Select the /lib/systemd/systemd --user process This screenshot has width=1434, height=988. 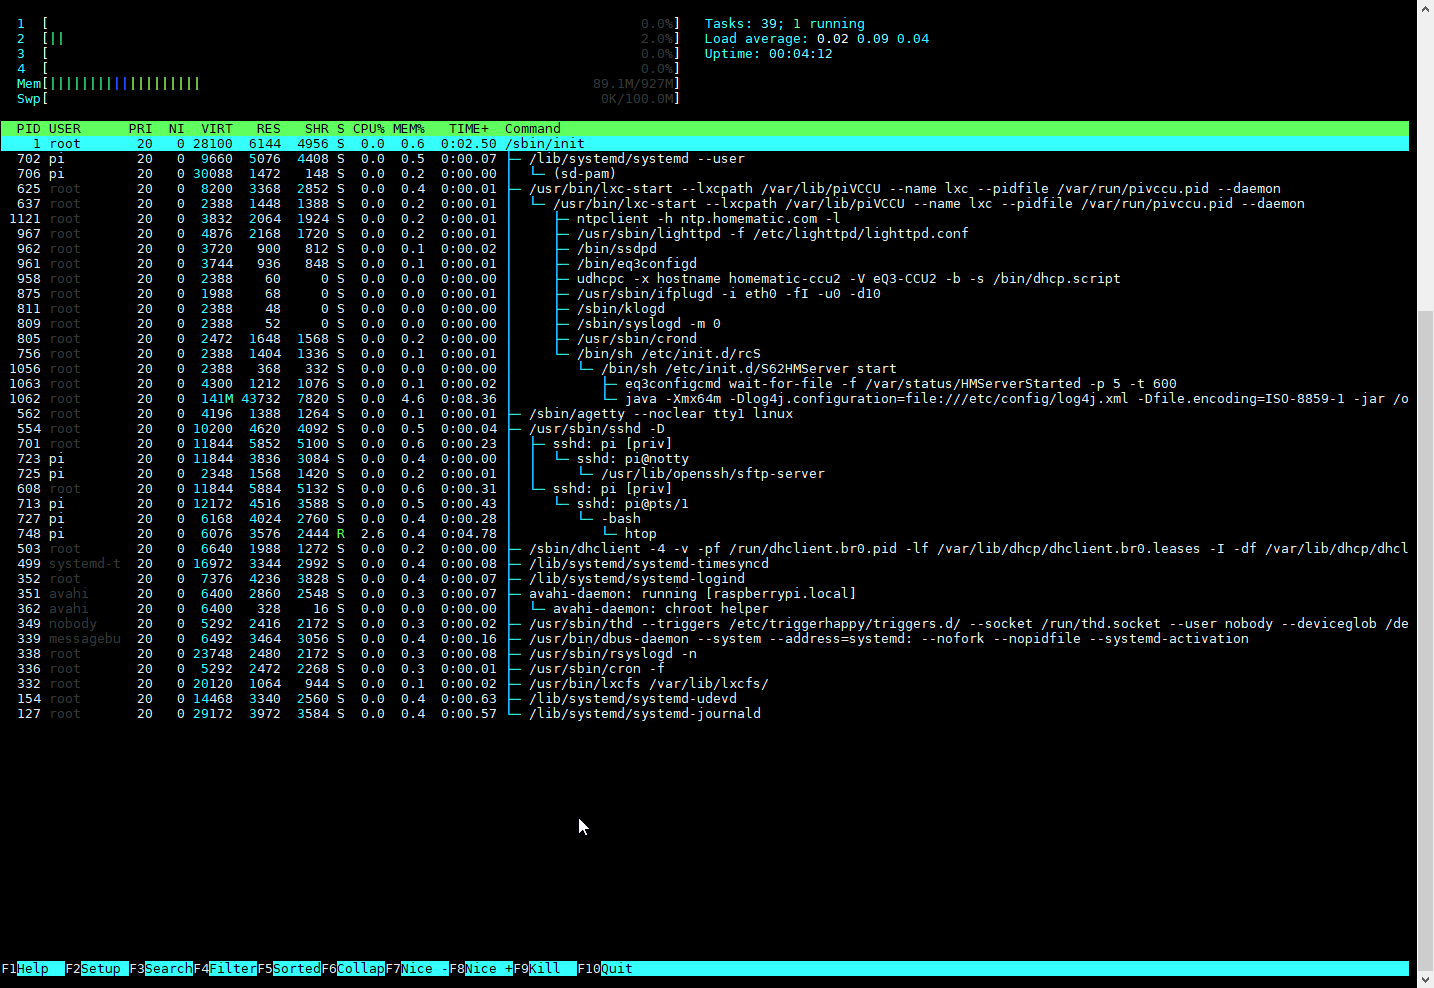click(705, 159)
